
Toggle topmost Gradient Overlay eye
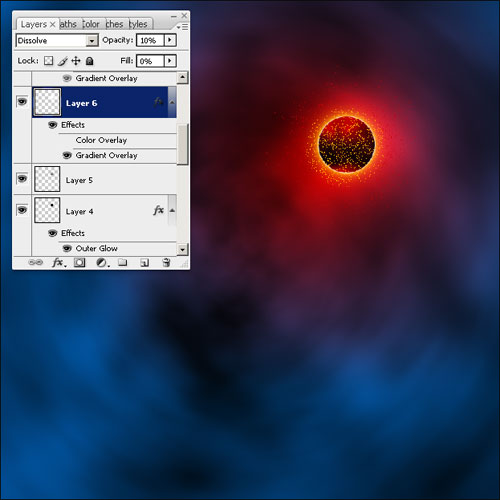click(x=67, y=78)
